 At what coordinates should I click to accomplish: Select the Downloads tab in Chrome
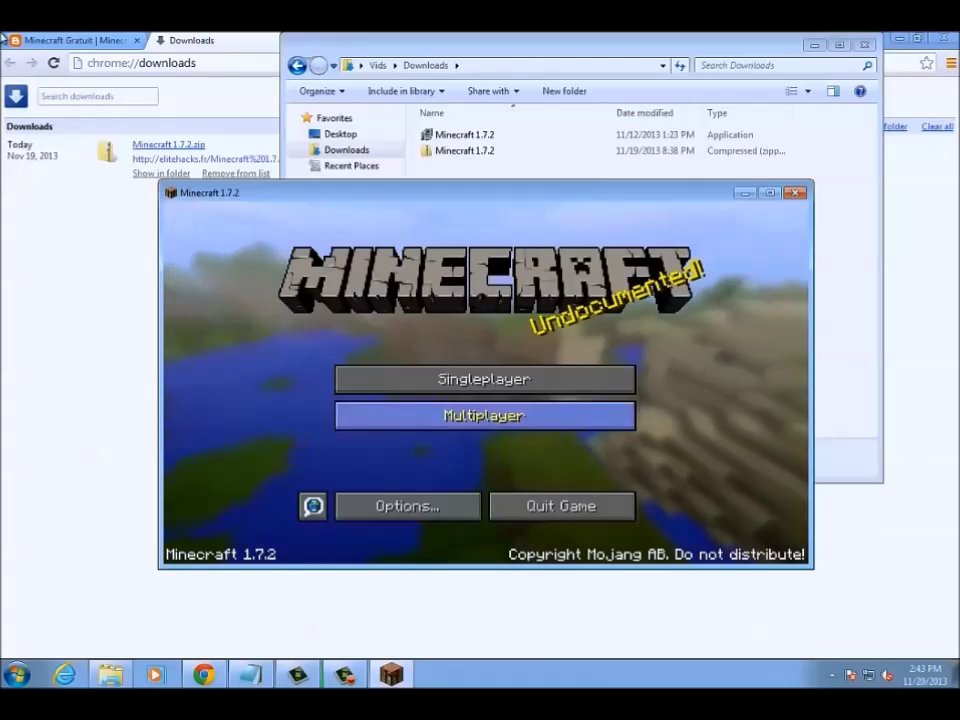coord(191,41)
